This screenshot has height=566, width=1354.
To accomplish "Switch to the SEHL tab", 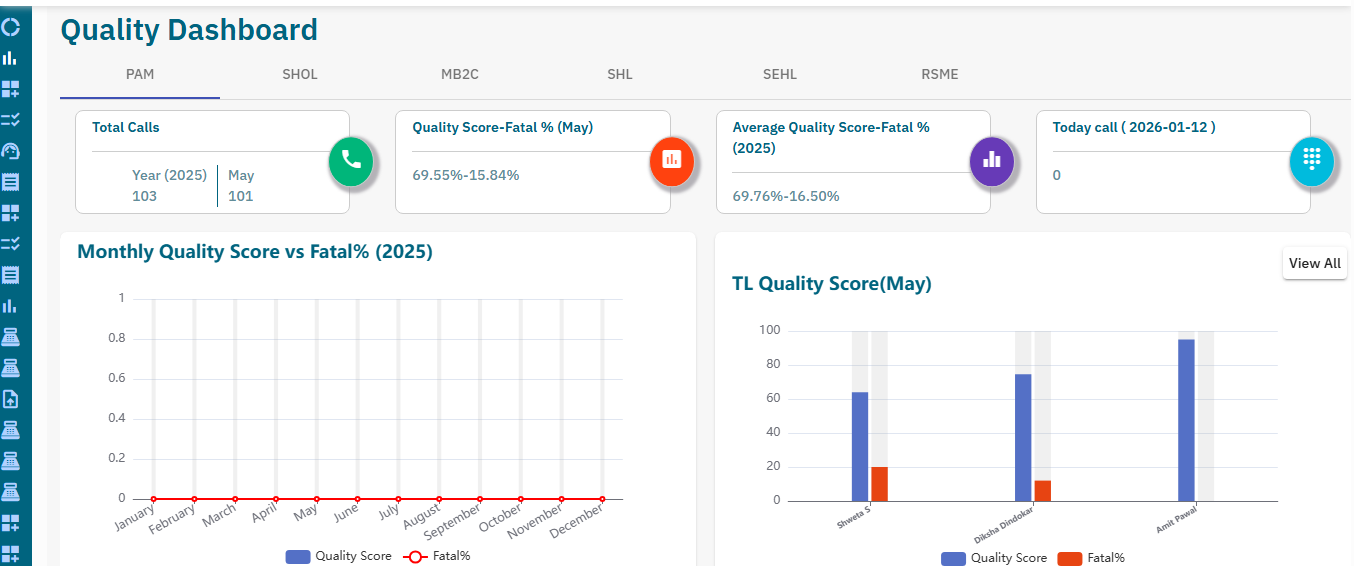I will coord(780,75).
